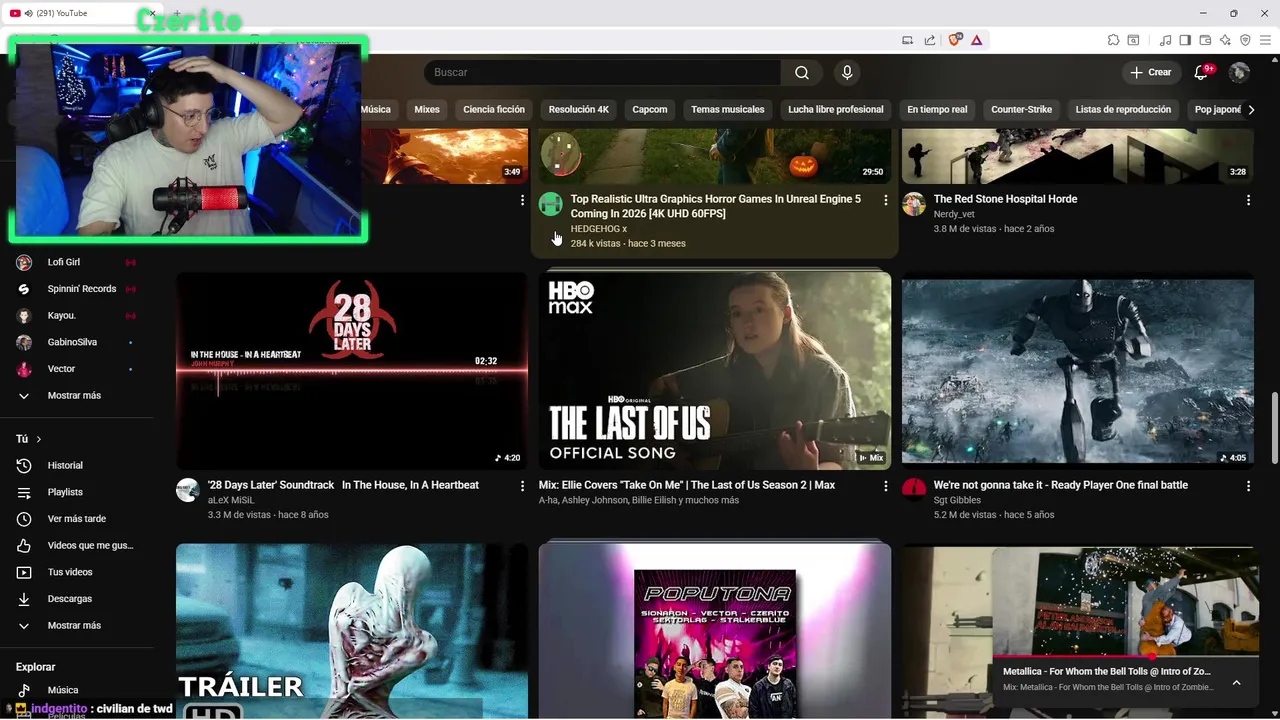This screenshot has height=720, width=1280.
Task: Open POPUTONA video thumbnail
Action: [715, 632]
